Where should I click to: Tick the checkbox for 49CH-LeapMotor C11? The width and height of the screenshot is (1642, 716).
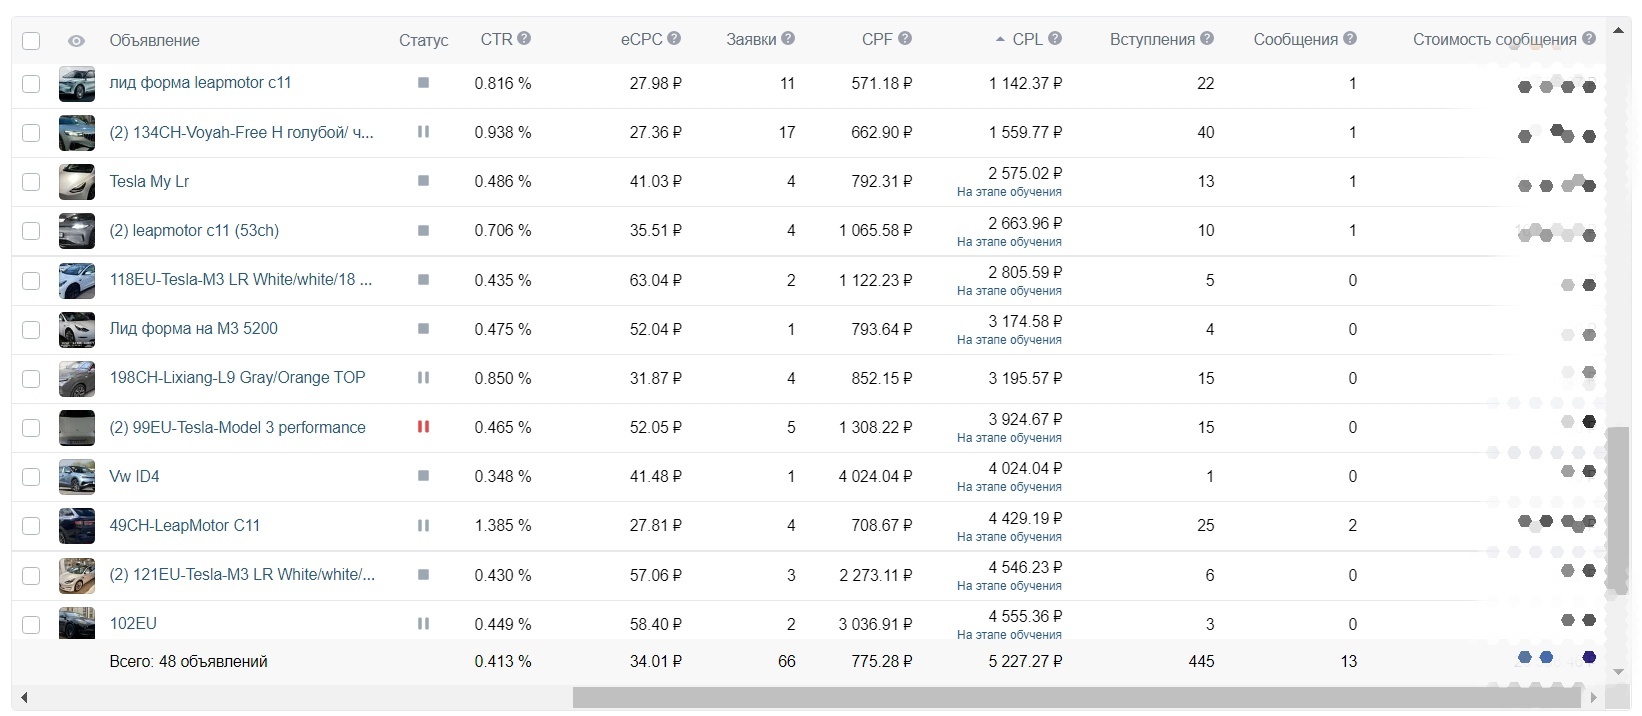(31, 526)
